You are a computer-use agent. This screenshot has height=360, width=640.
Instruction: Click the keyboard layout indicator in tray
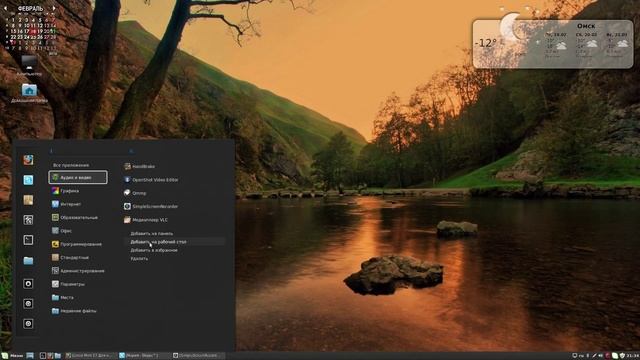582,356
